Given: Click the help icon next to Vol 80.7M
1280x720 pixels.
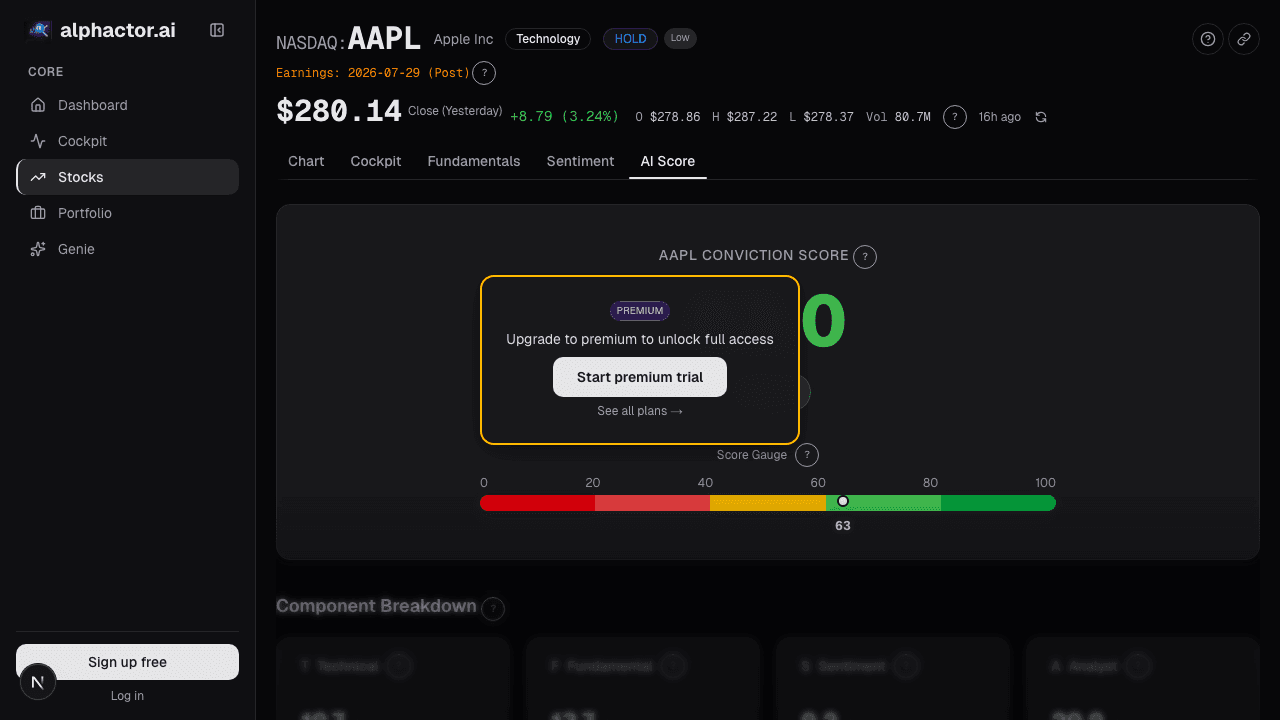Looking at the screenshot, I should [955, 117].
